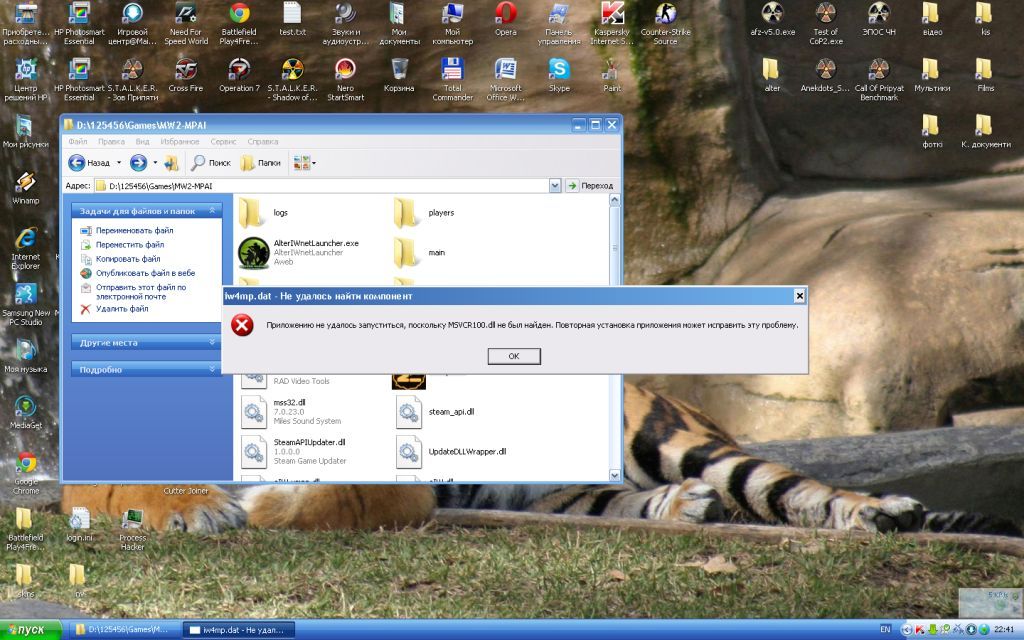Select the mss32.dll file
The image size is (1024, 640).
(291, 411)
